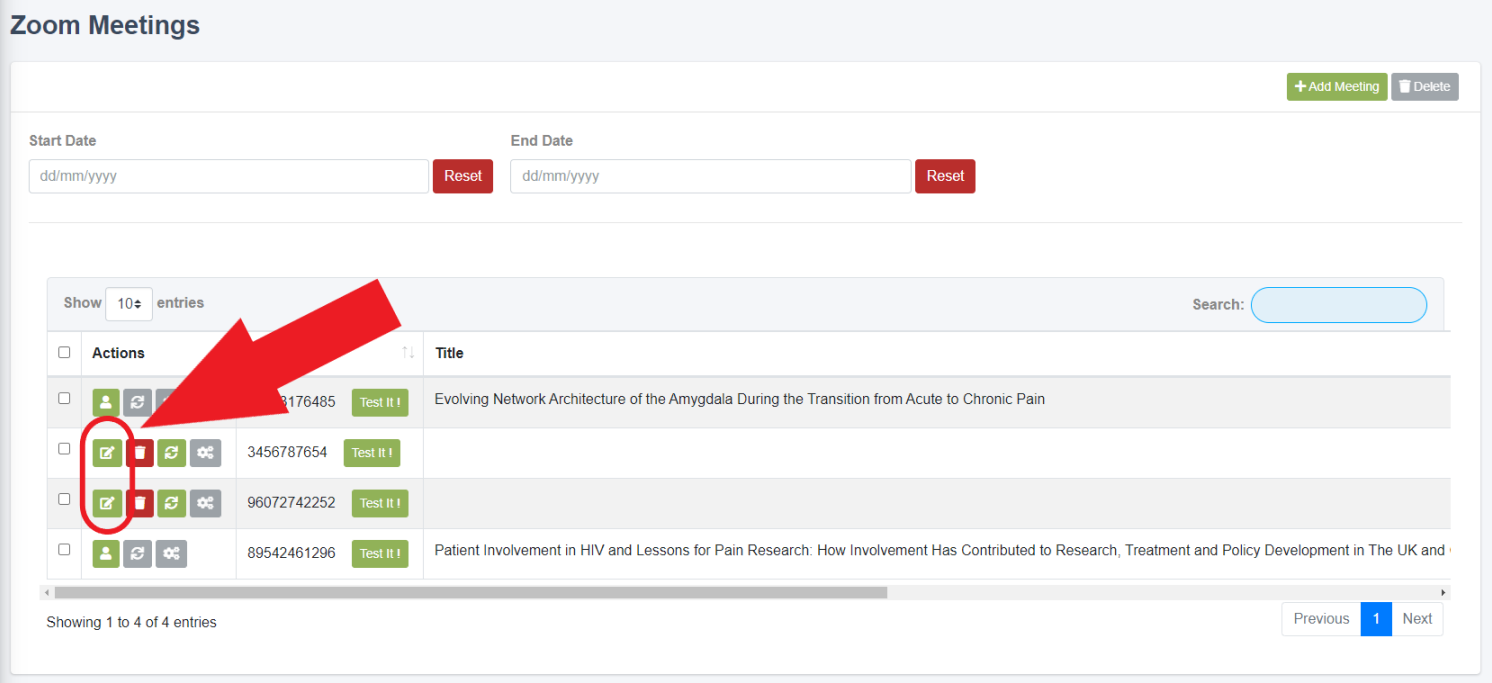Click the edit icon for meeting 3456787654
The width and height of the screenshot is (1492, 683).
(x=106, y=453)
